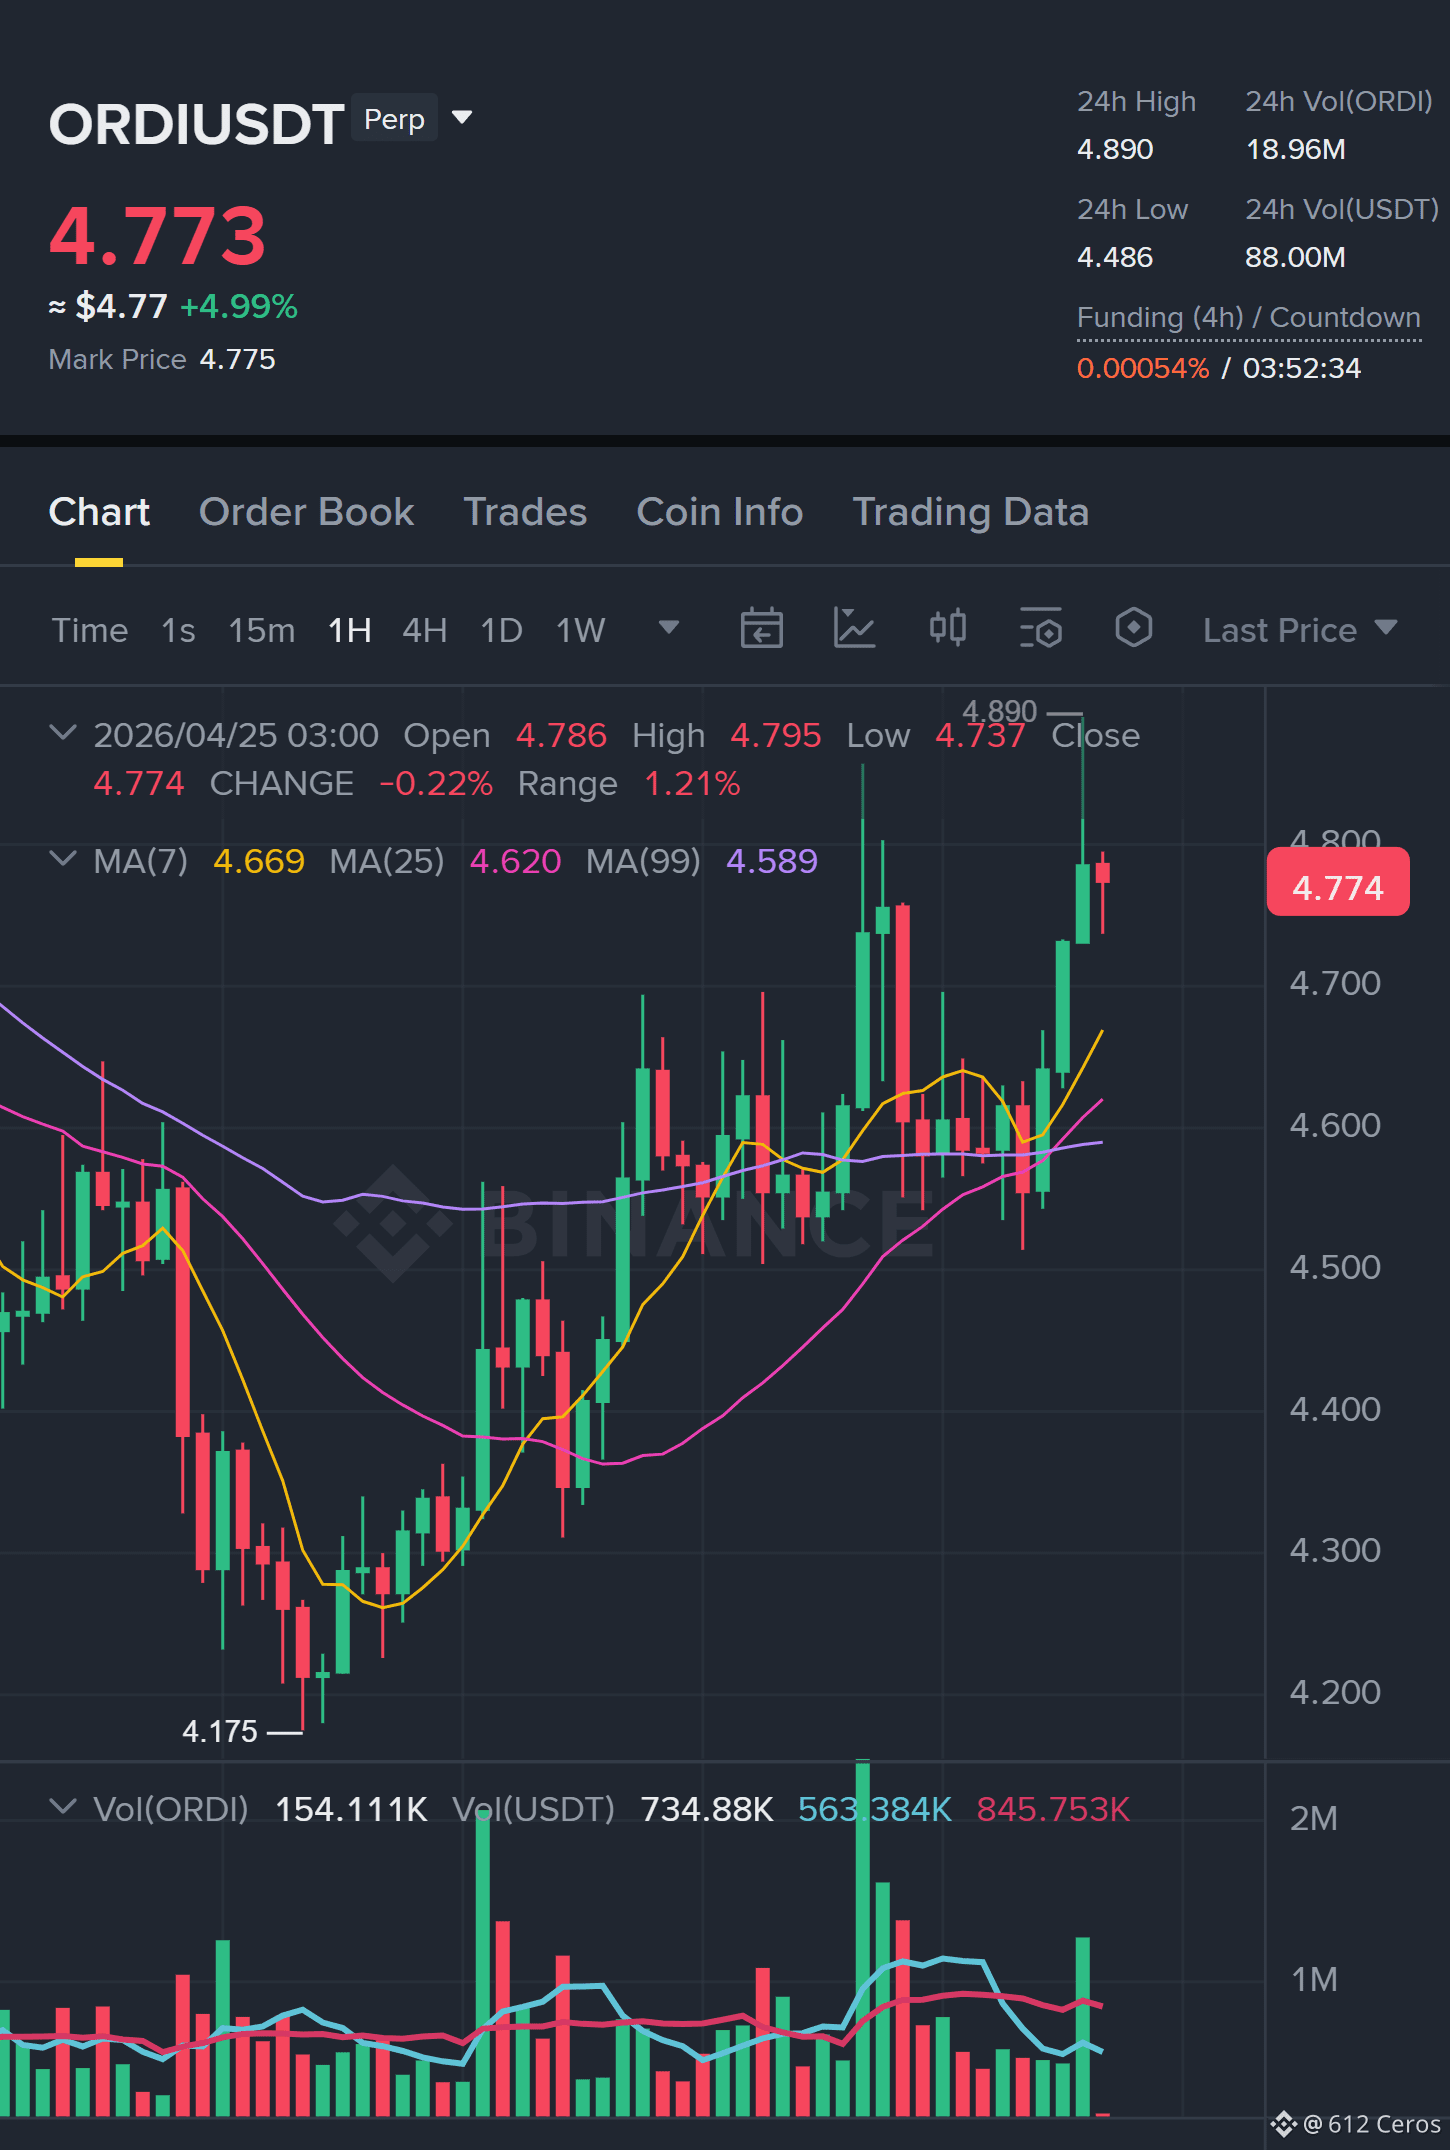Select the 1s time interval

point(178,630)
